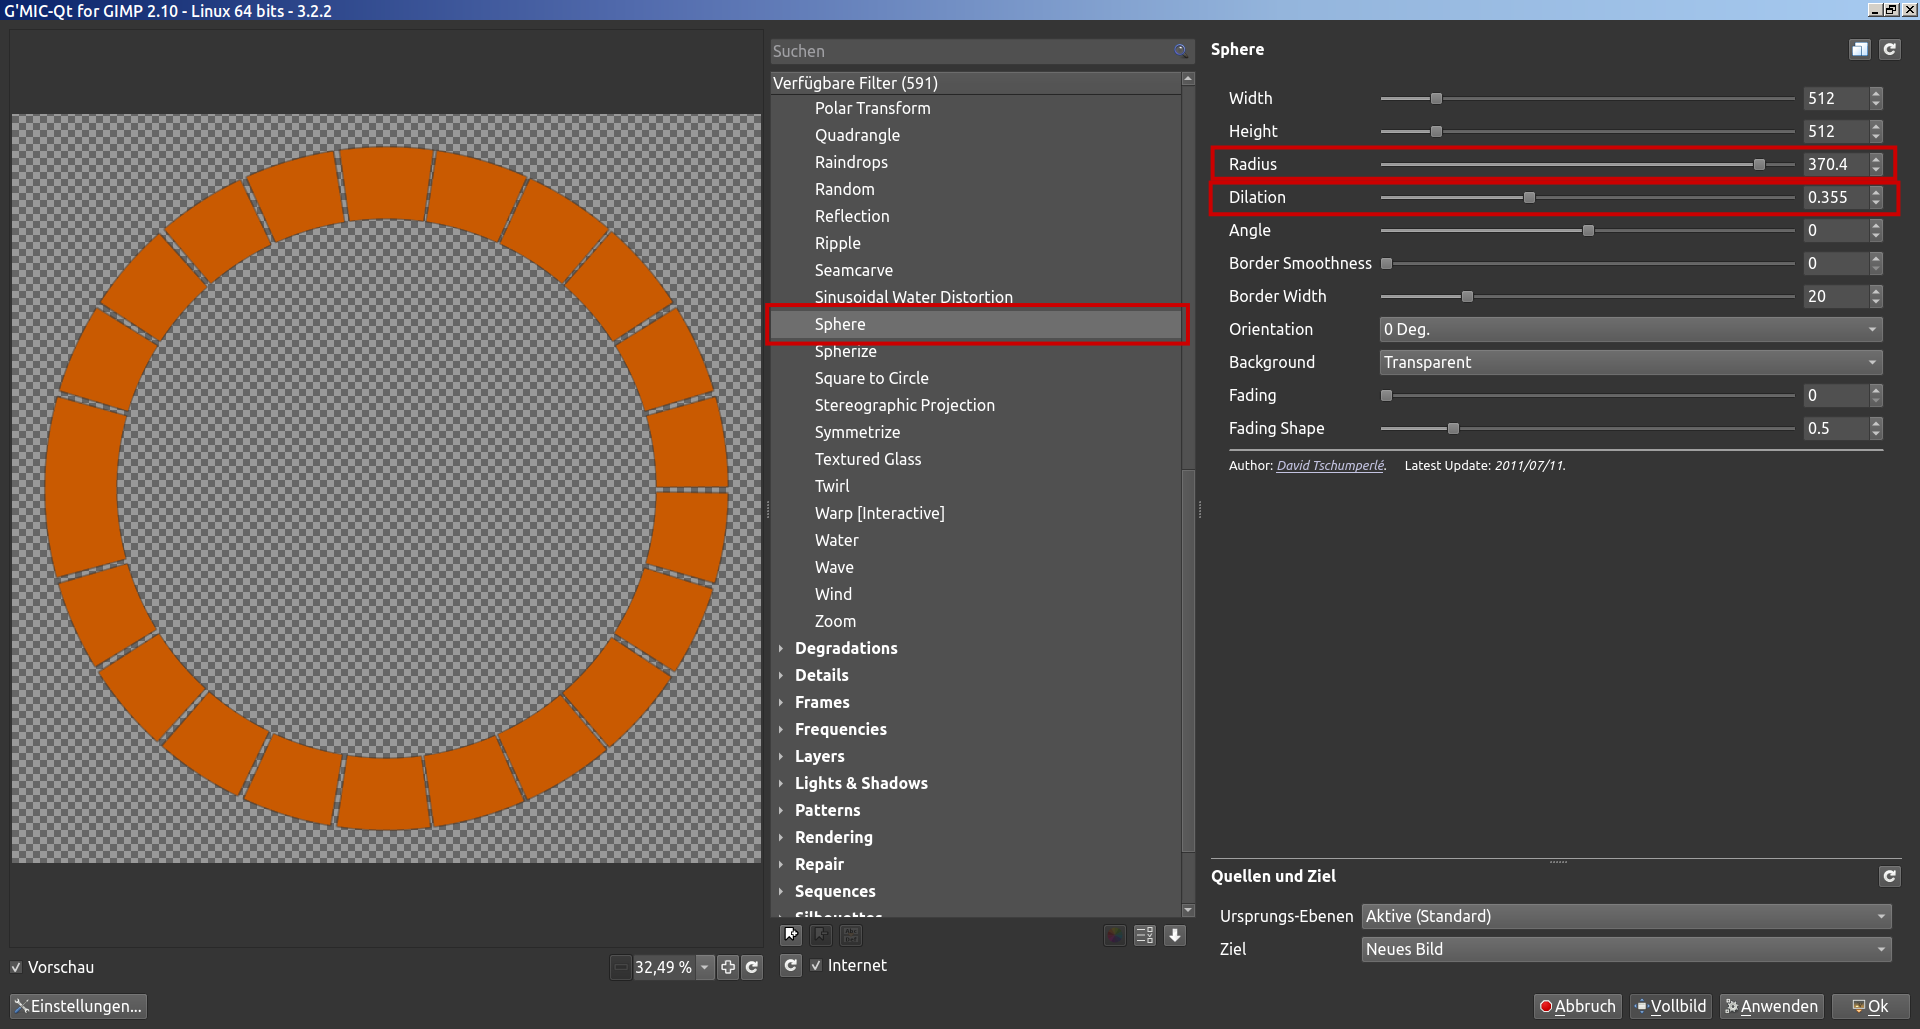
Task: Select the Stereographic Projection filter
Action: pos(904,405)
